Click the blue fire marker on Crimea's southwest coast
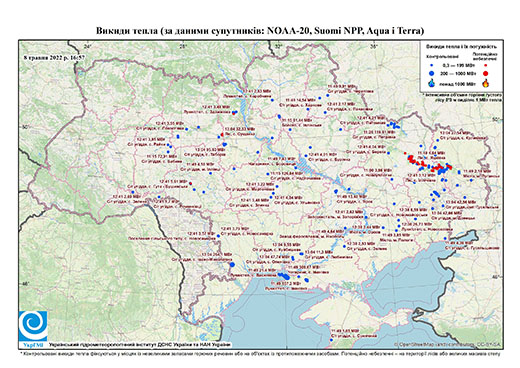 331,340
